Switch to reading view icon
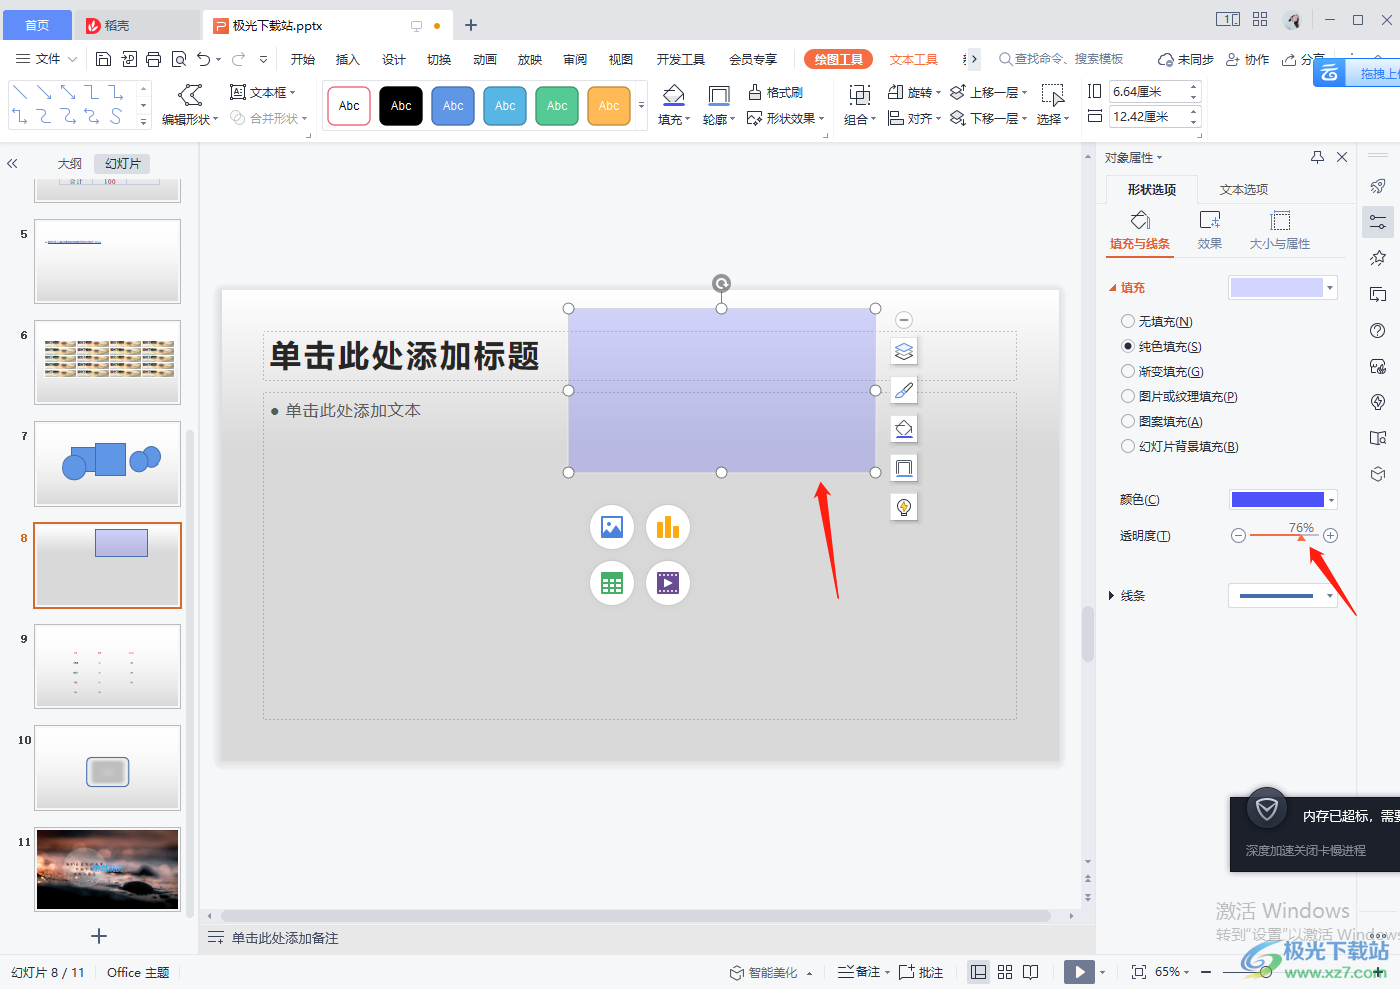 pyautogui.click(x=1031, y=972)
